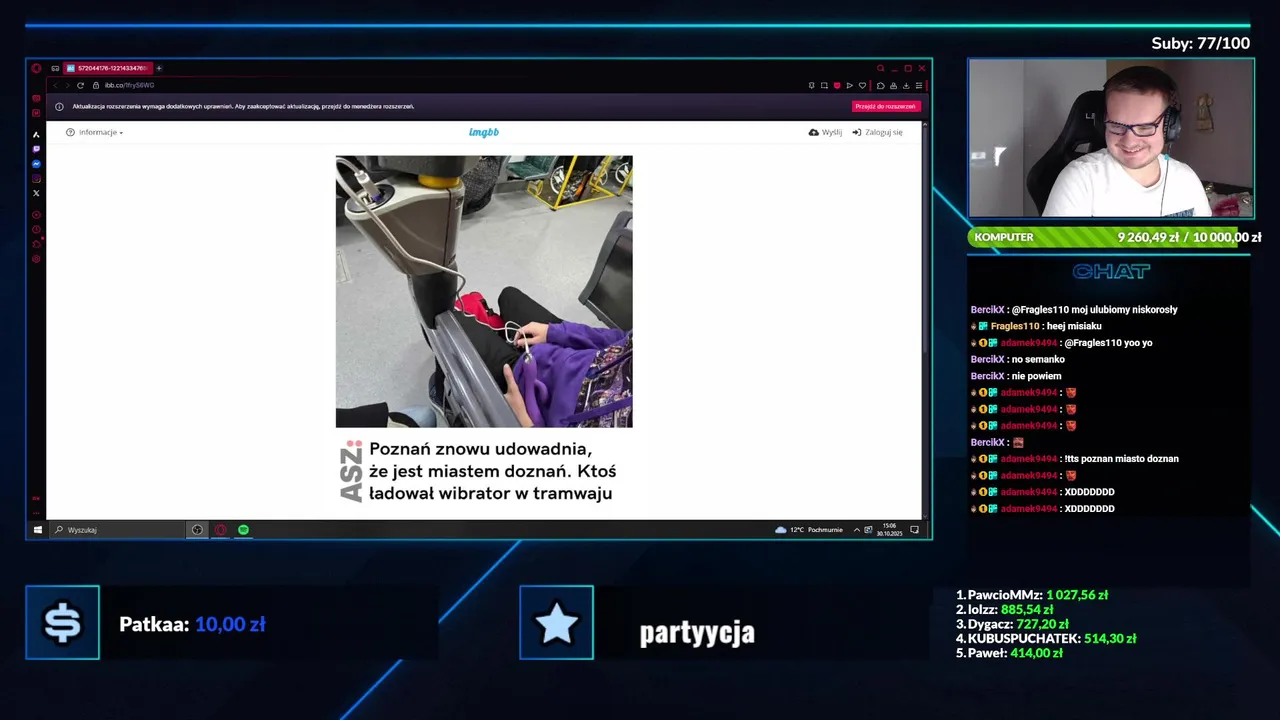Open Twitch from the browser sidebar
Screen dimensions: 1280x720
[36, 149]
